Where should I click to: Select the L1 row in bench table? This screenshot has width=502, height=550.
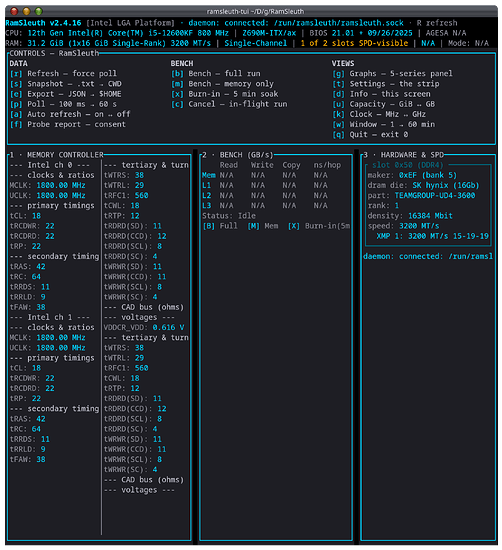coord(265,186)
